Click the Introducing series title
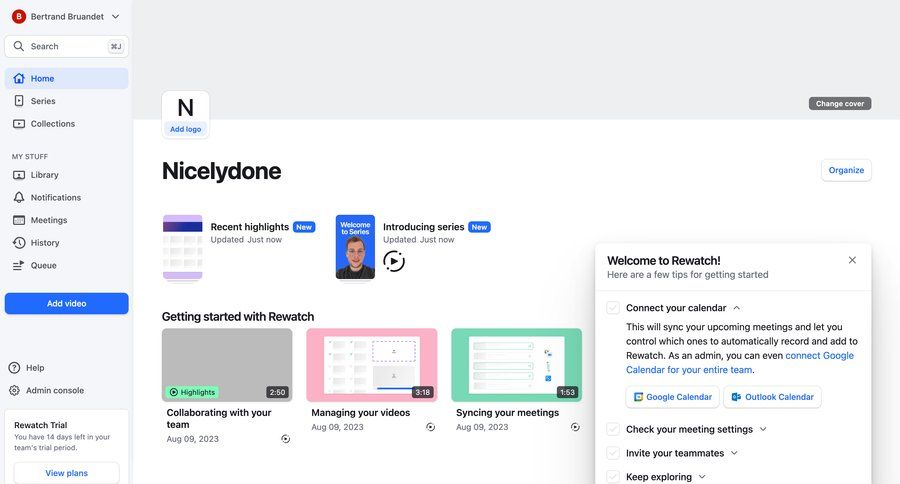The width and height of the screenshot is (900, 484). [424, 227]
